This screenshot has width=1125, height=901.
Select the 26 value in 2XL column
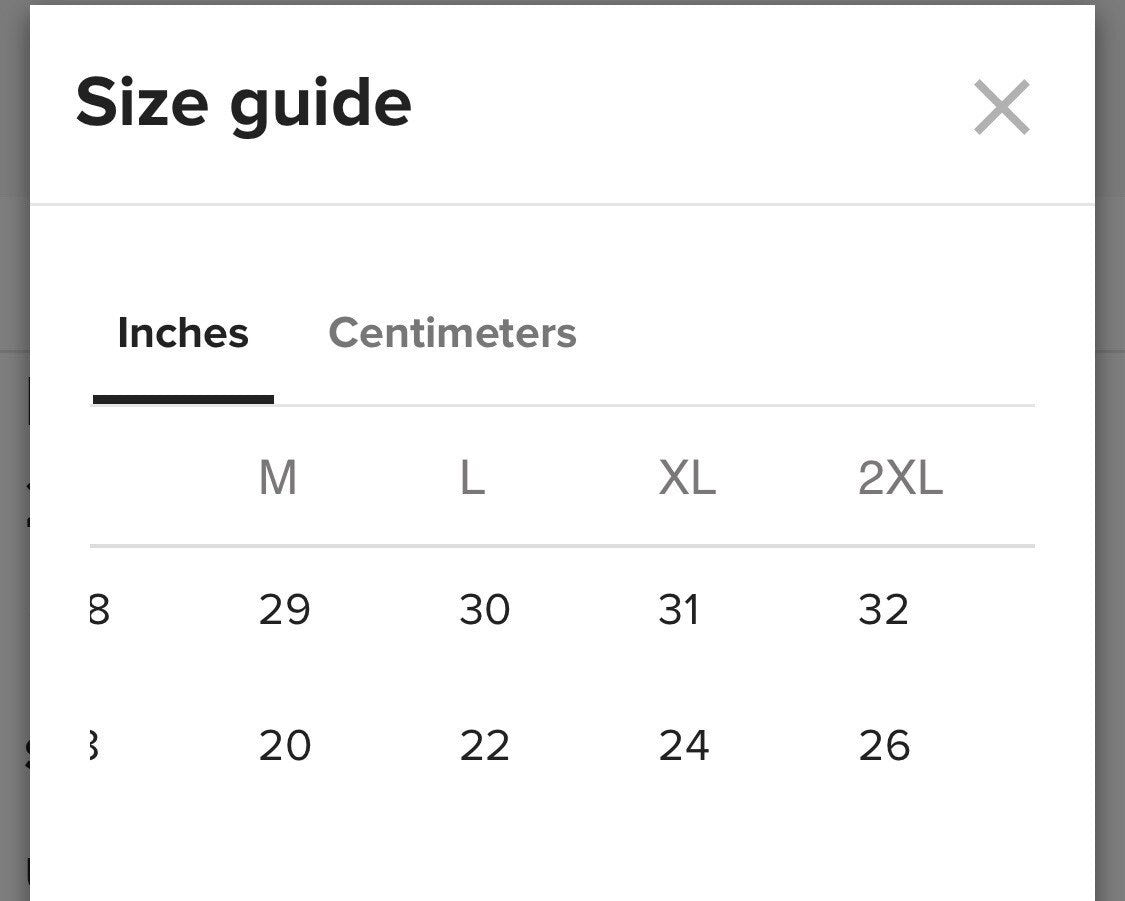(x=884, y=746)
